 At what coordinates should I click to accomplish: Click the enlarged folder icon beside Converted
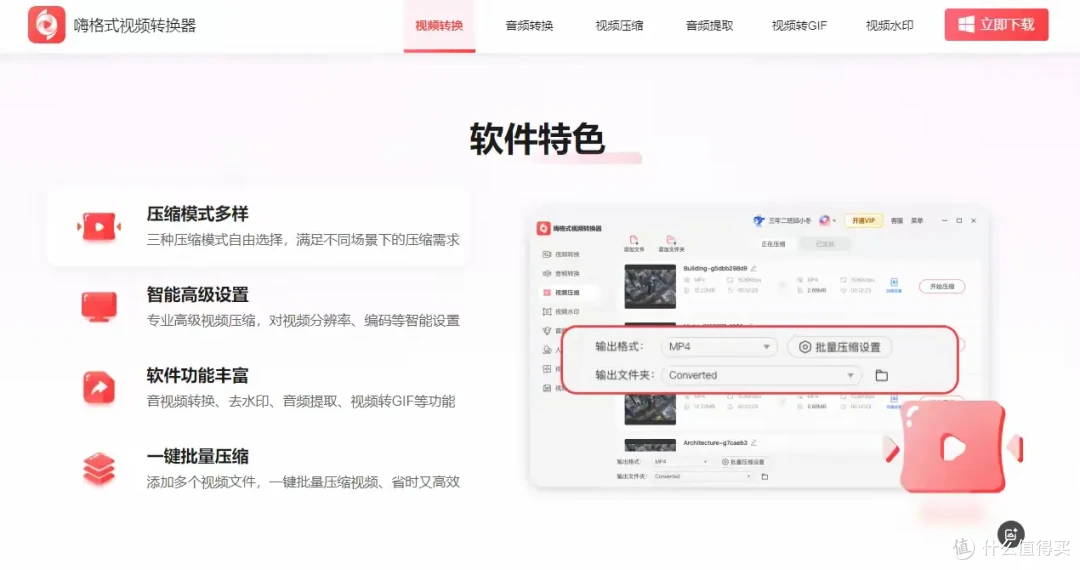[x=881, y=375]
